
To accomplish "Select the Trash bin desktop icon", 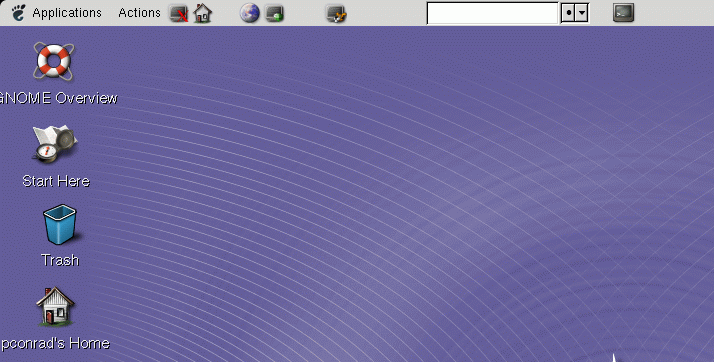I will click(60, 225).
